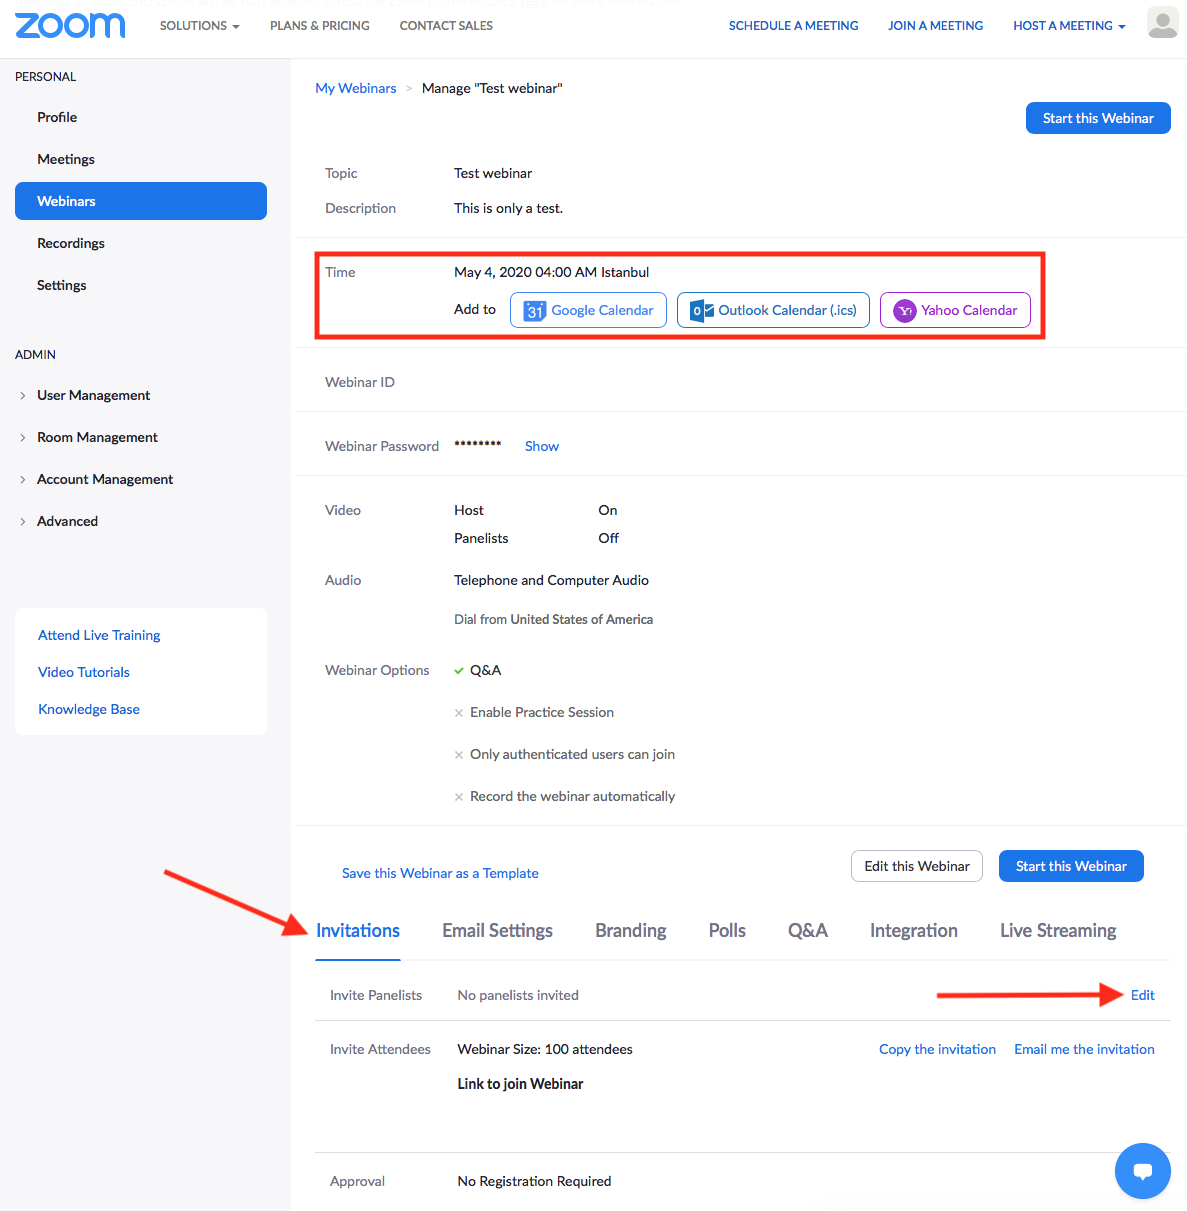
Task: Click Edit this Webinar button
Action: click(x=916, y=866)
